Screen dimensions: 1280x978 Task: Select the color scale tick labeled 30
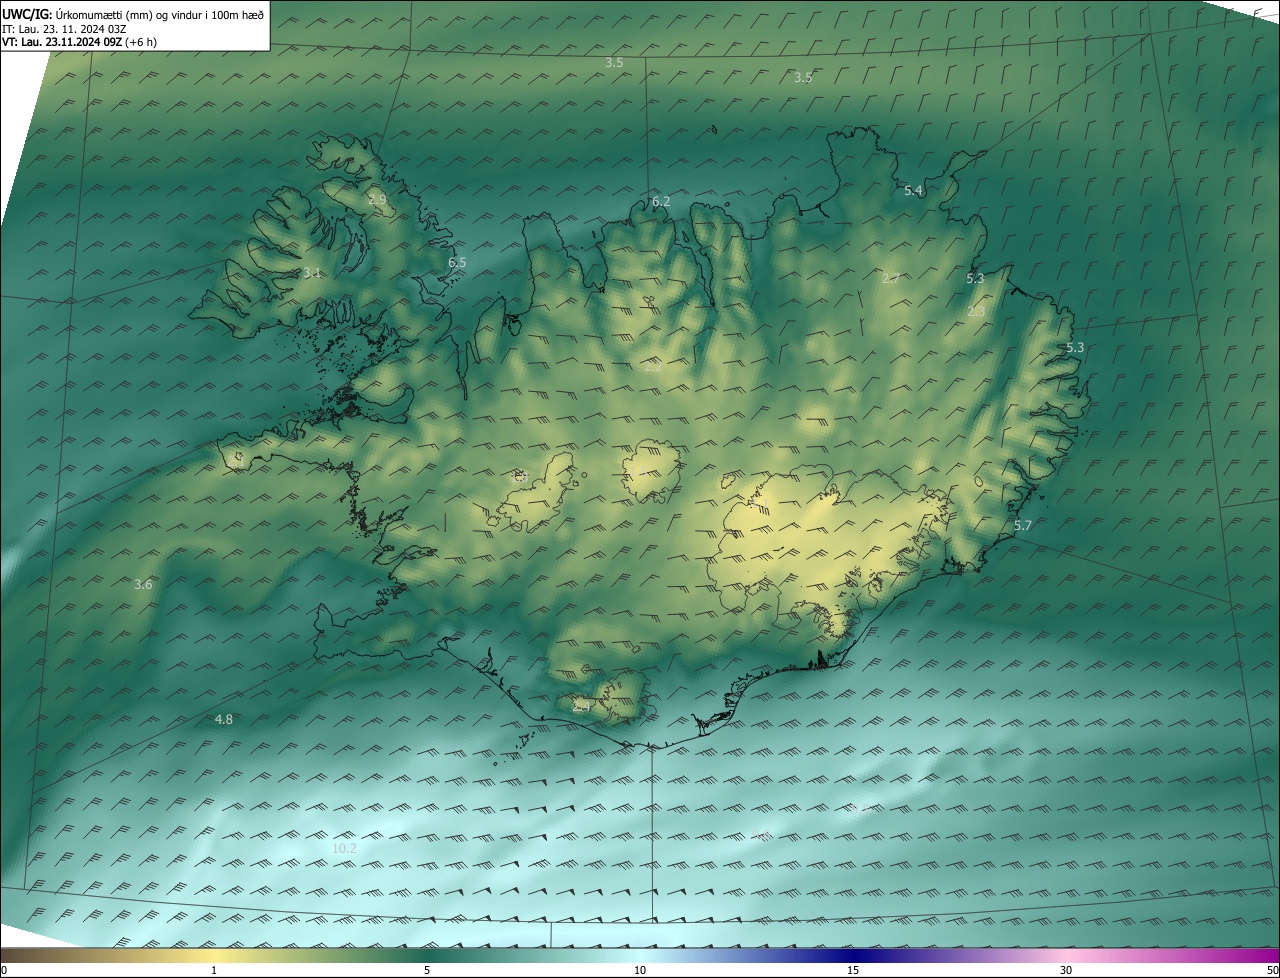click(x=1066, y=970)
